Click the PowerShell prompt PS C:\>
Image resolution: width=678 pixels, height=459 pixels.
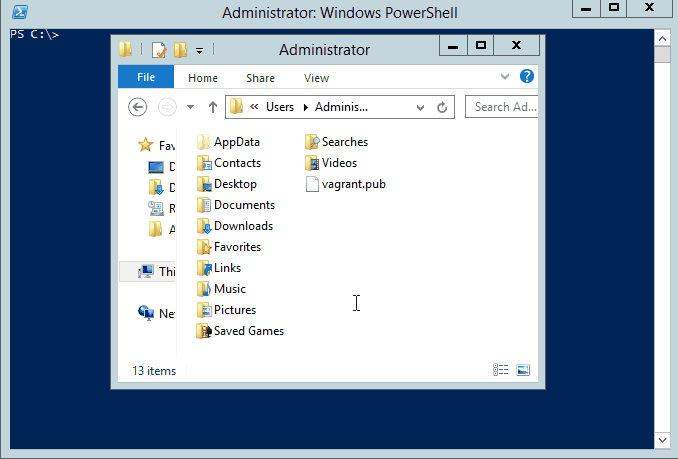coord(34,34)
